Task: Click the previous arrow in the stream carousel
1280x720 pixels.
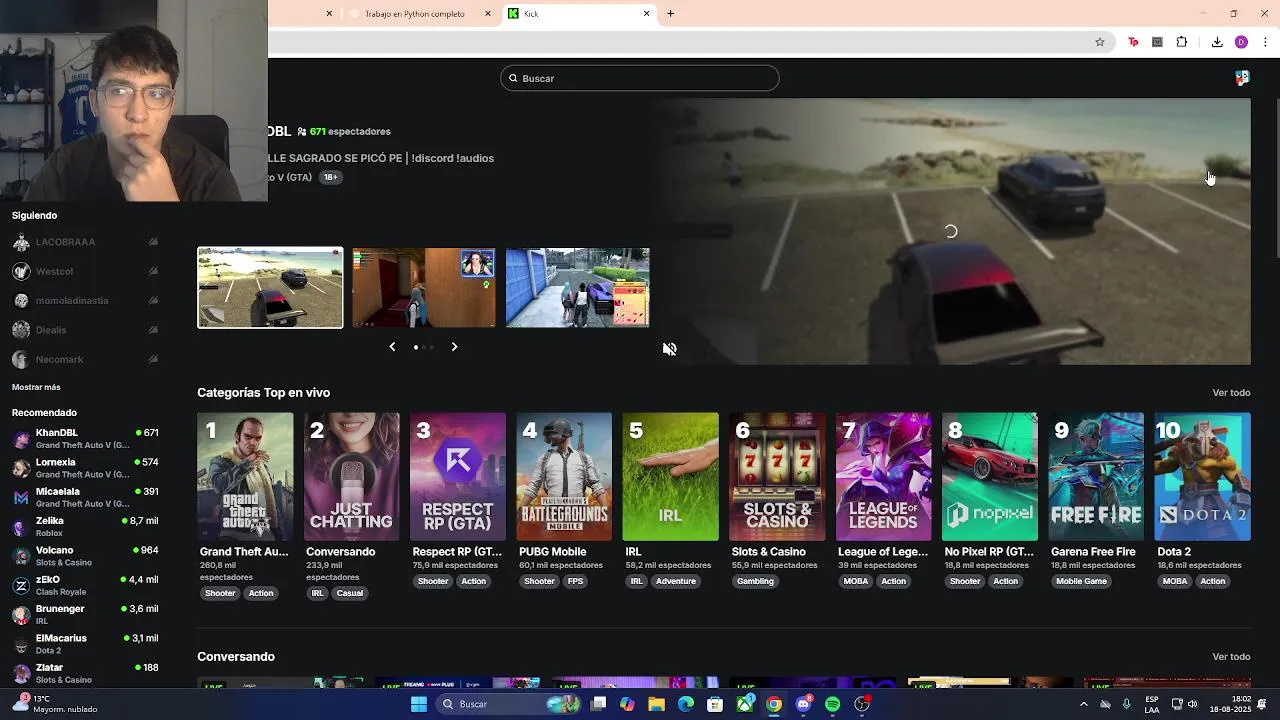Action: (x=392, y=347)
